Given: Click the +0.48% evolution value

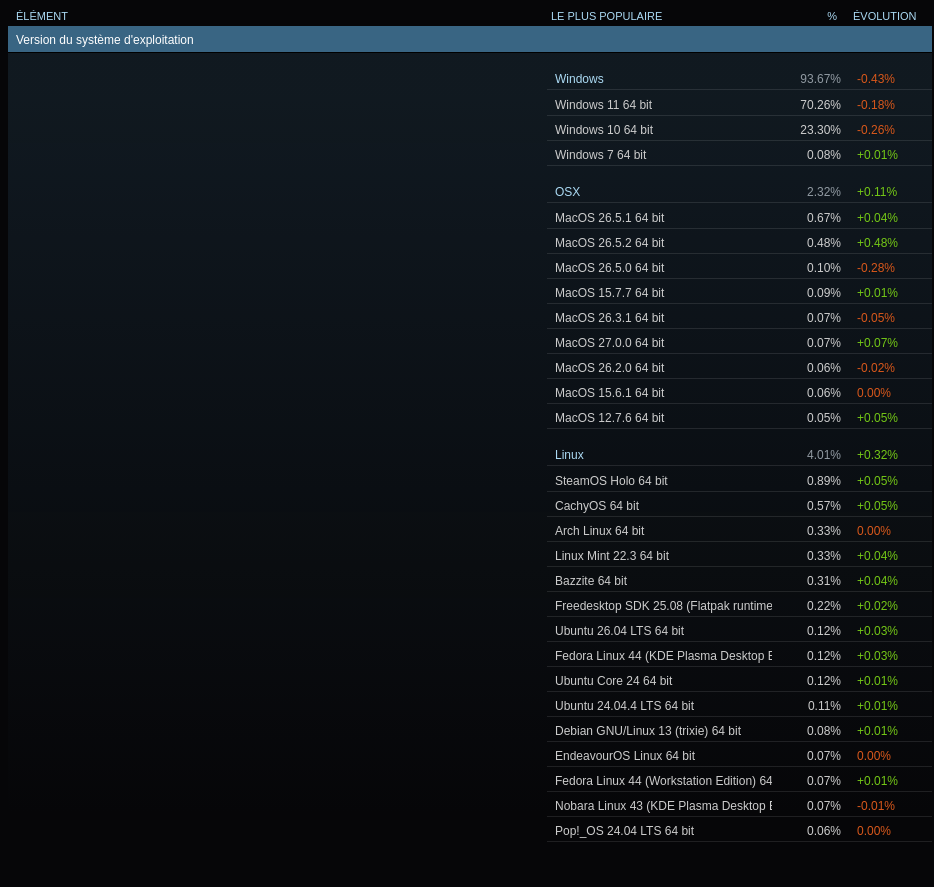Looking at the screenshot, I should (x=877, y=242).
